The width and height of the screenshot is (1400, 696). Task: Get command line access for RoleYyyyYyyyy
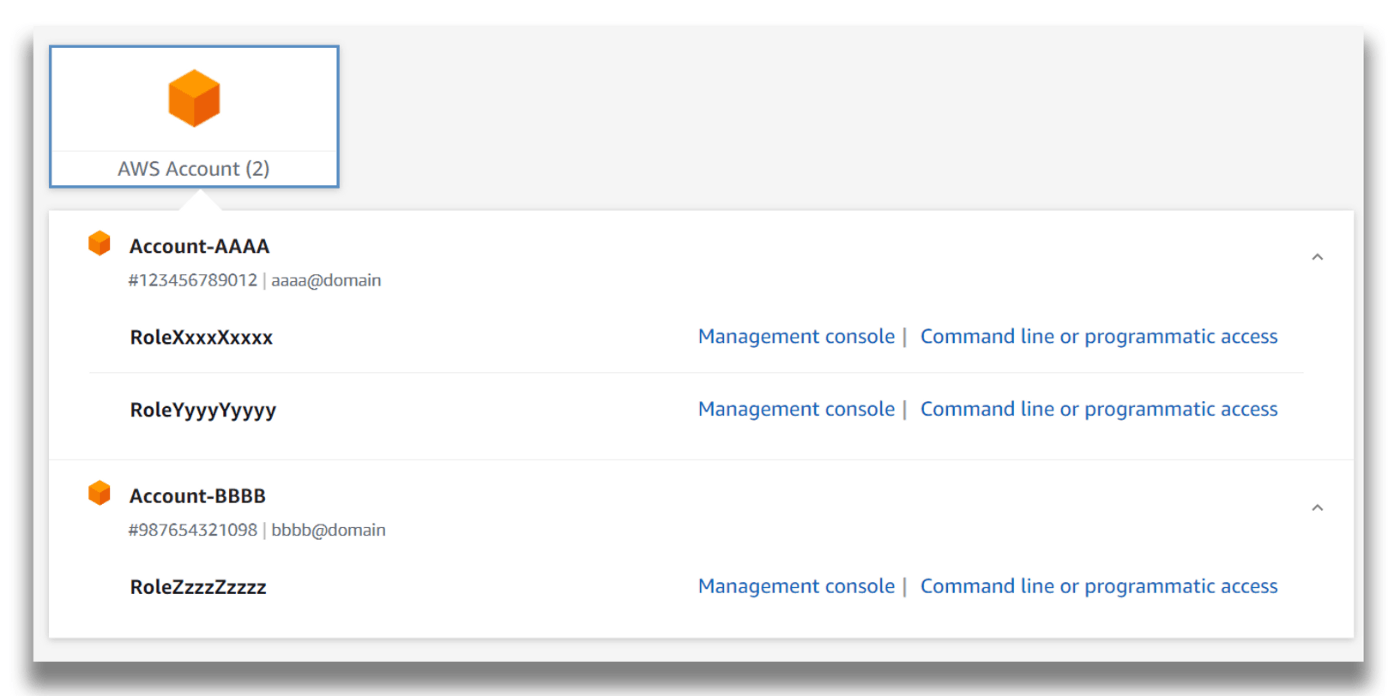click(1099, 409)
